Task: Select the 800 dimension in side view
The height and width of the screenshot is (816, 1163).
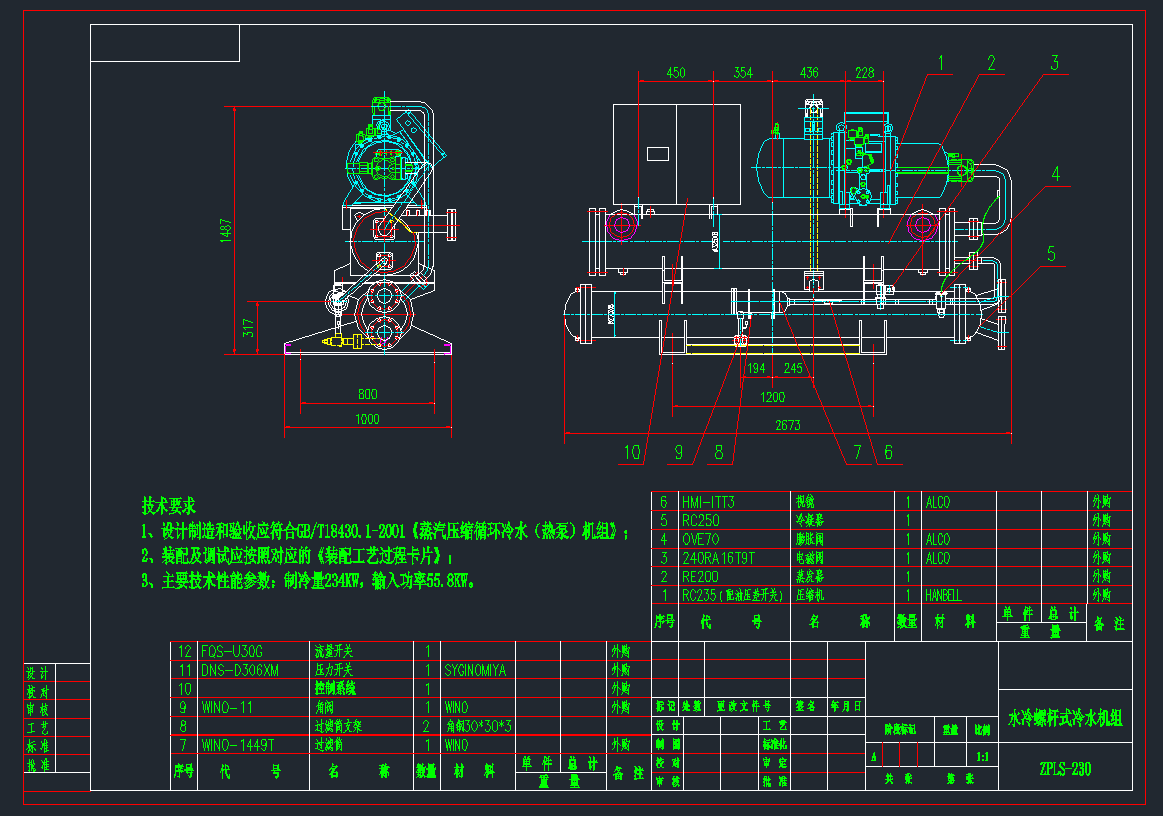Action: (x=367, y=394)
